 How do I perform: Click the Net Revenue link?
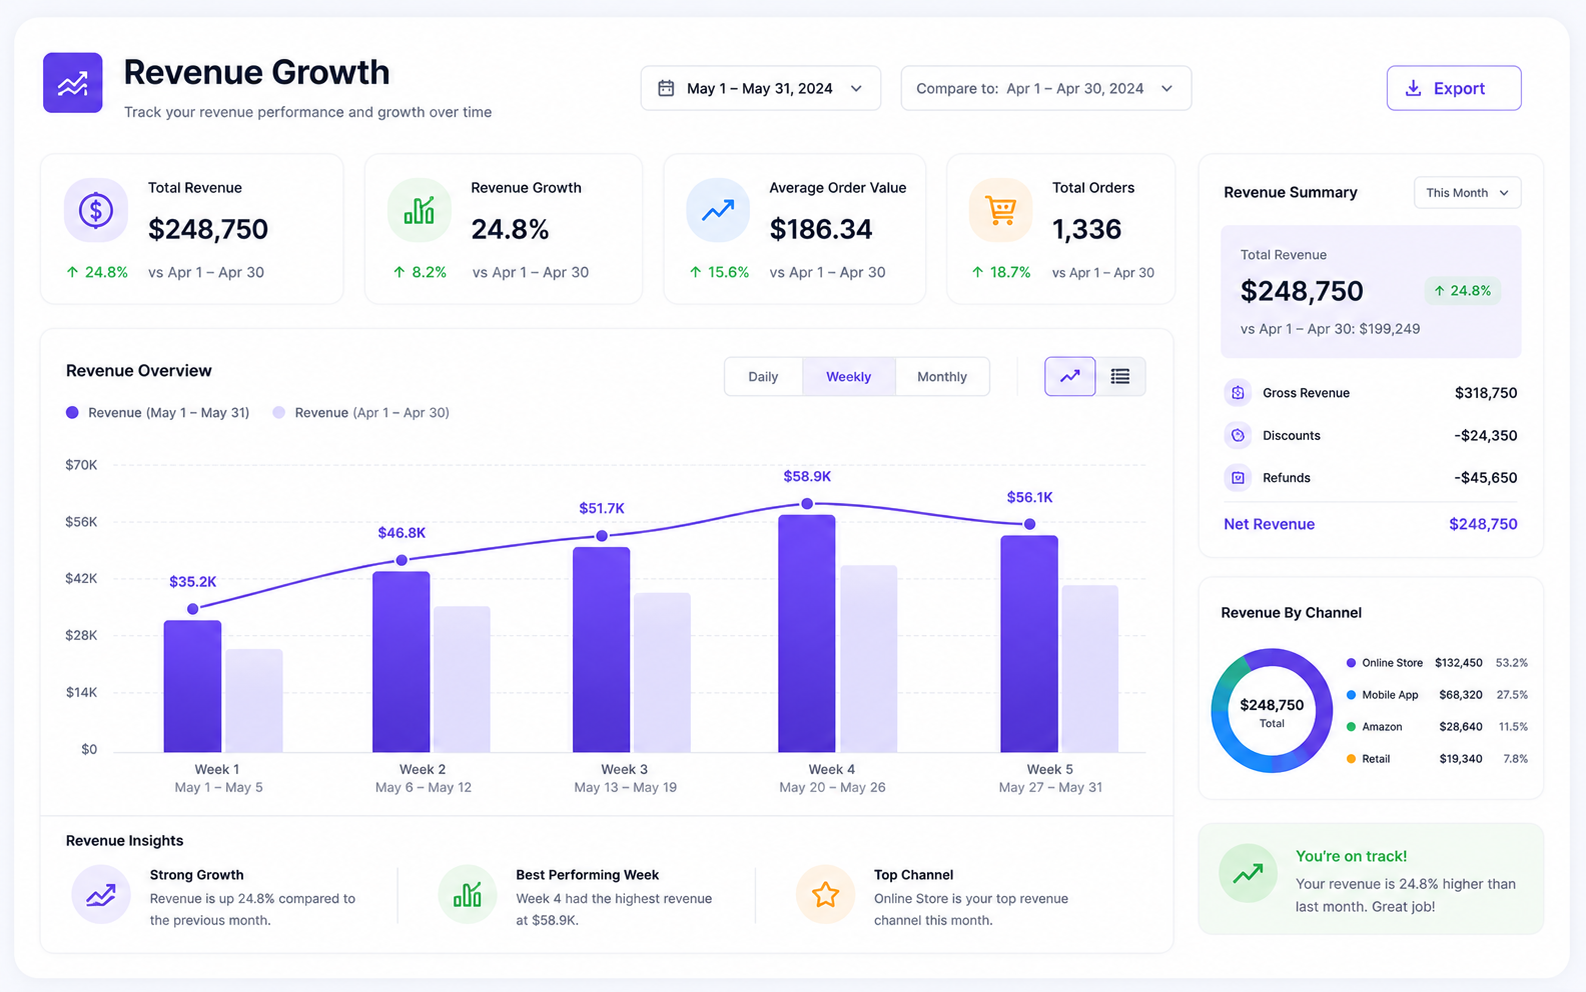coord(1269,524)
